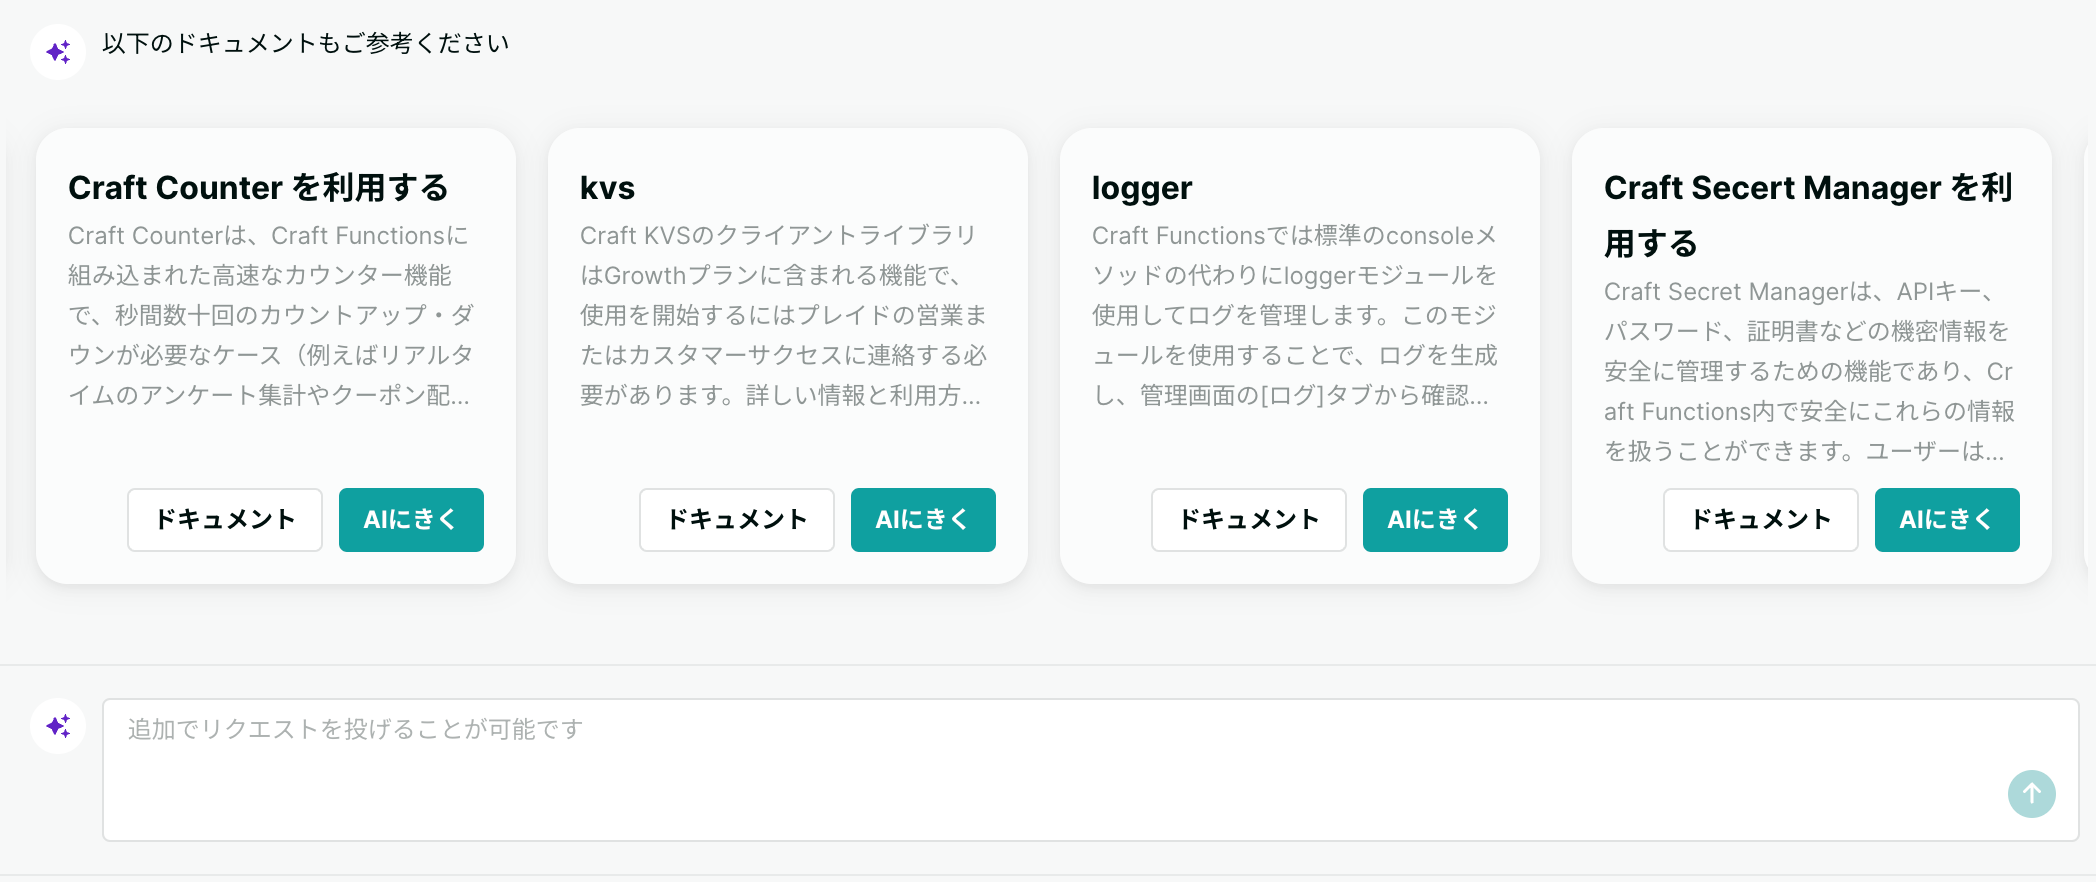Open ドキュメント for Craft Secert Manager card

(x=1761, y=520)
